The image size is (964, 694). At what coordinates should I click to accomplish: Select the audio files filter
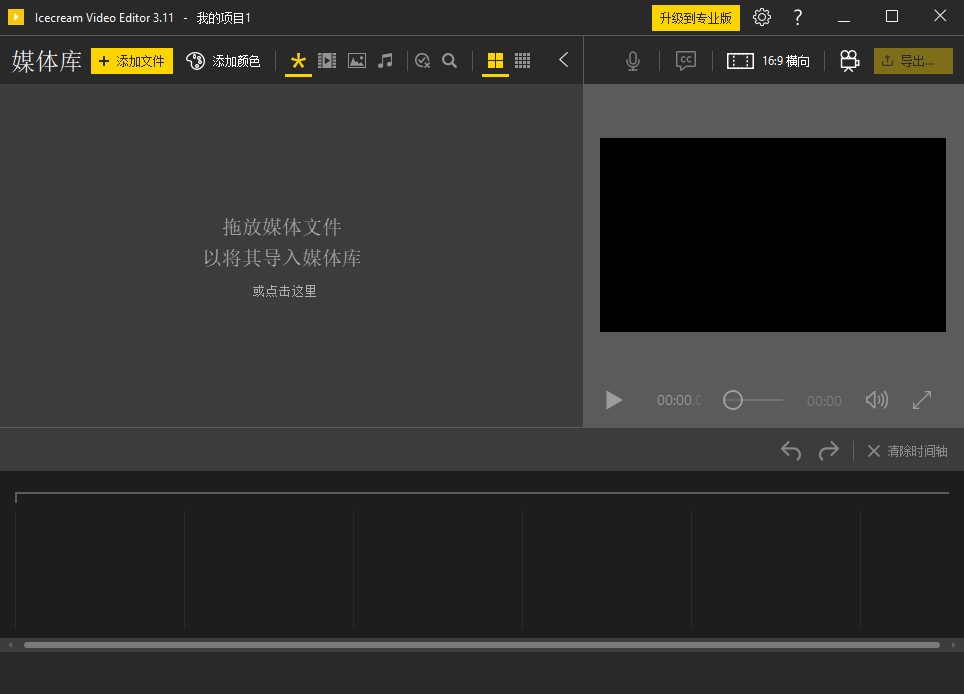point(385,60)
